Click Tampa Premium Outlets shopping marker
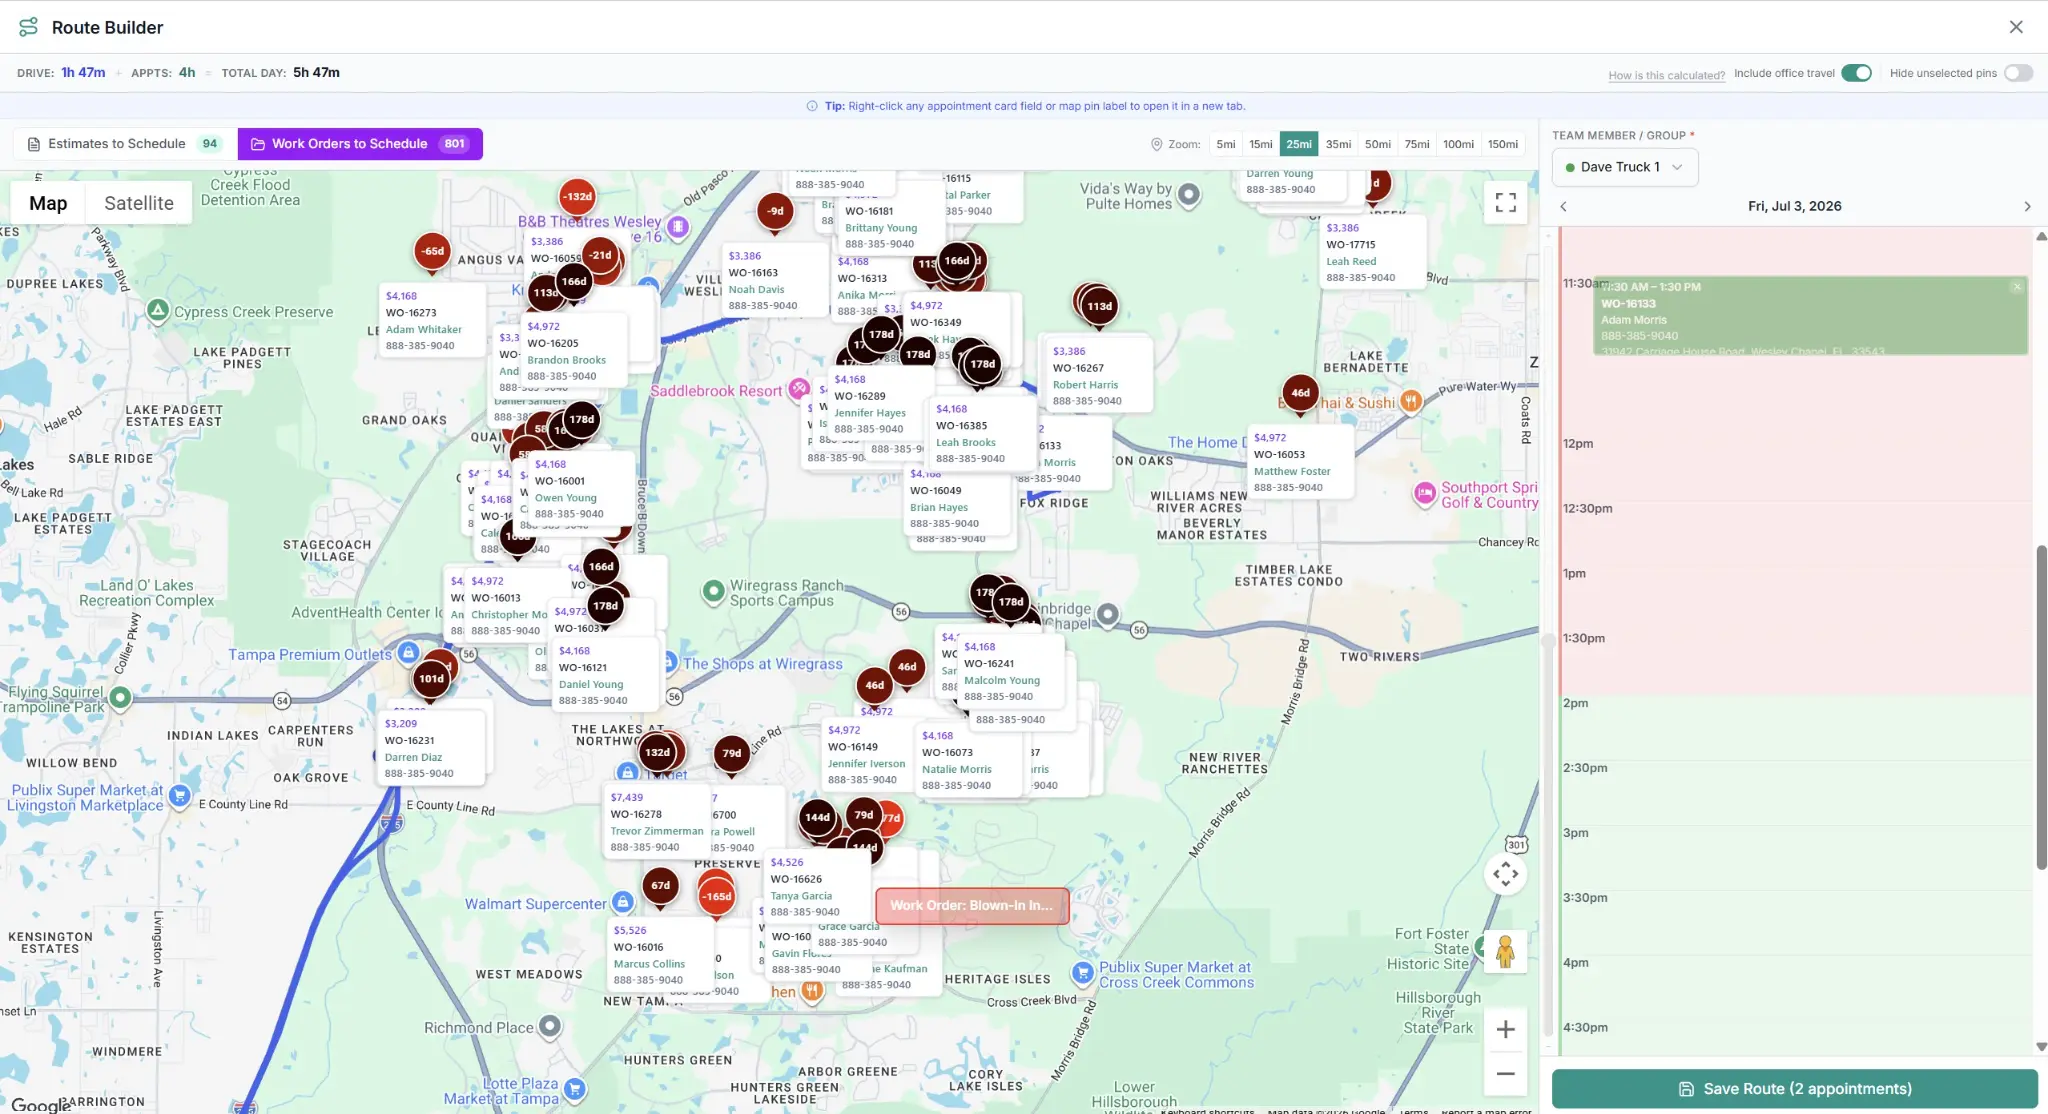Screen dimensions: 2048x1114 click(x=408, y=653)
